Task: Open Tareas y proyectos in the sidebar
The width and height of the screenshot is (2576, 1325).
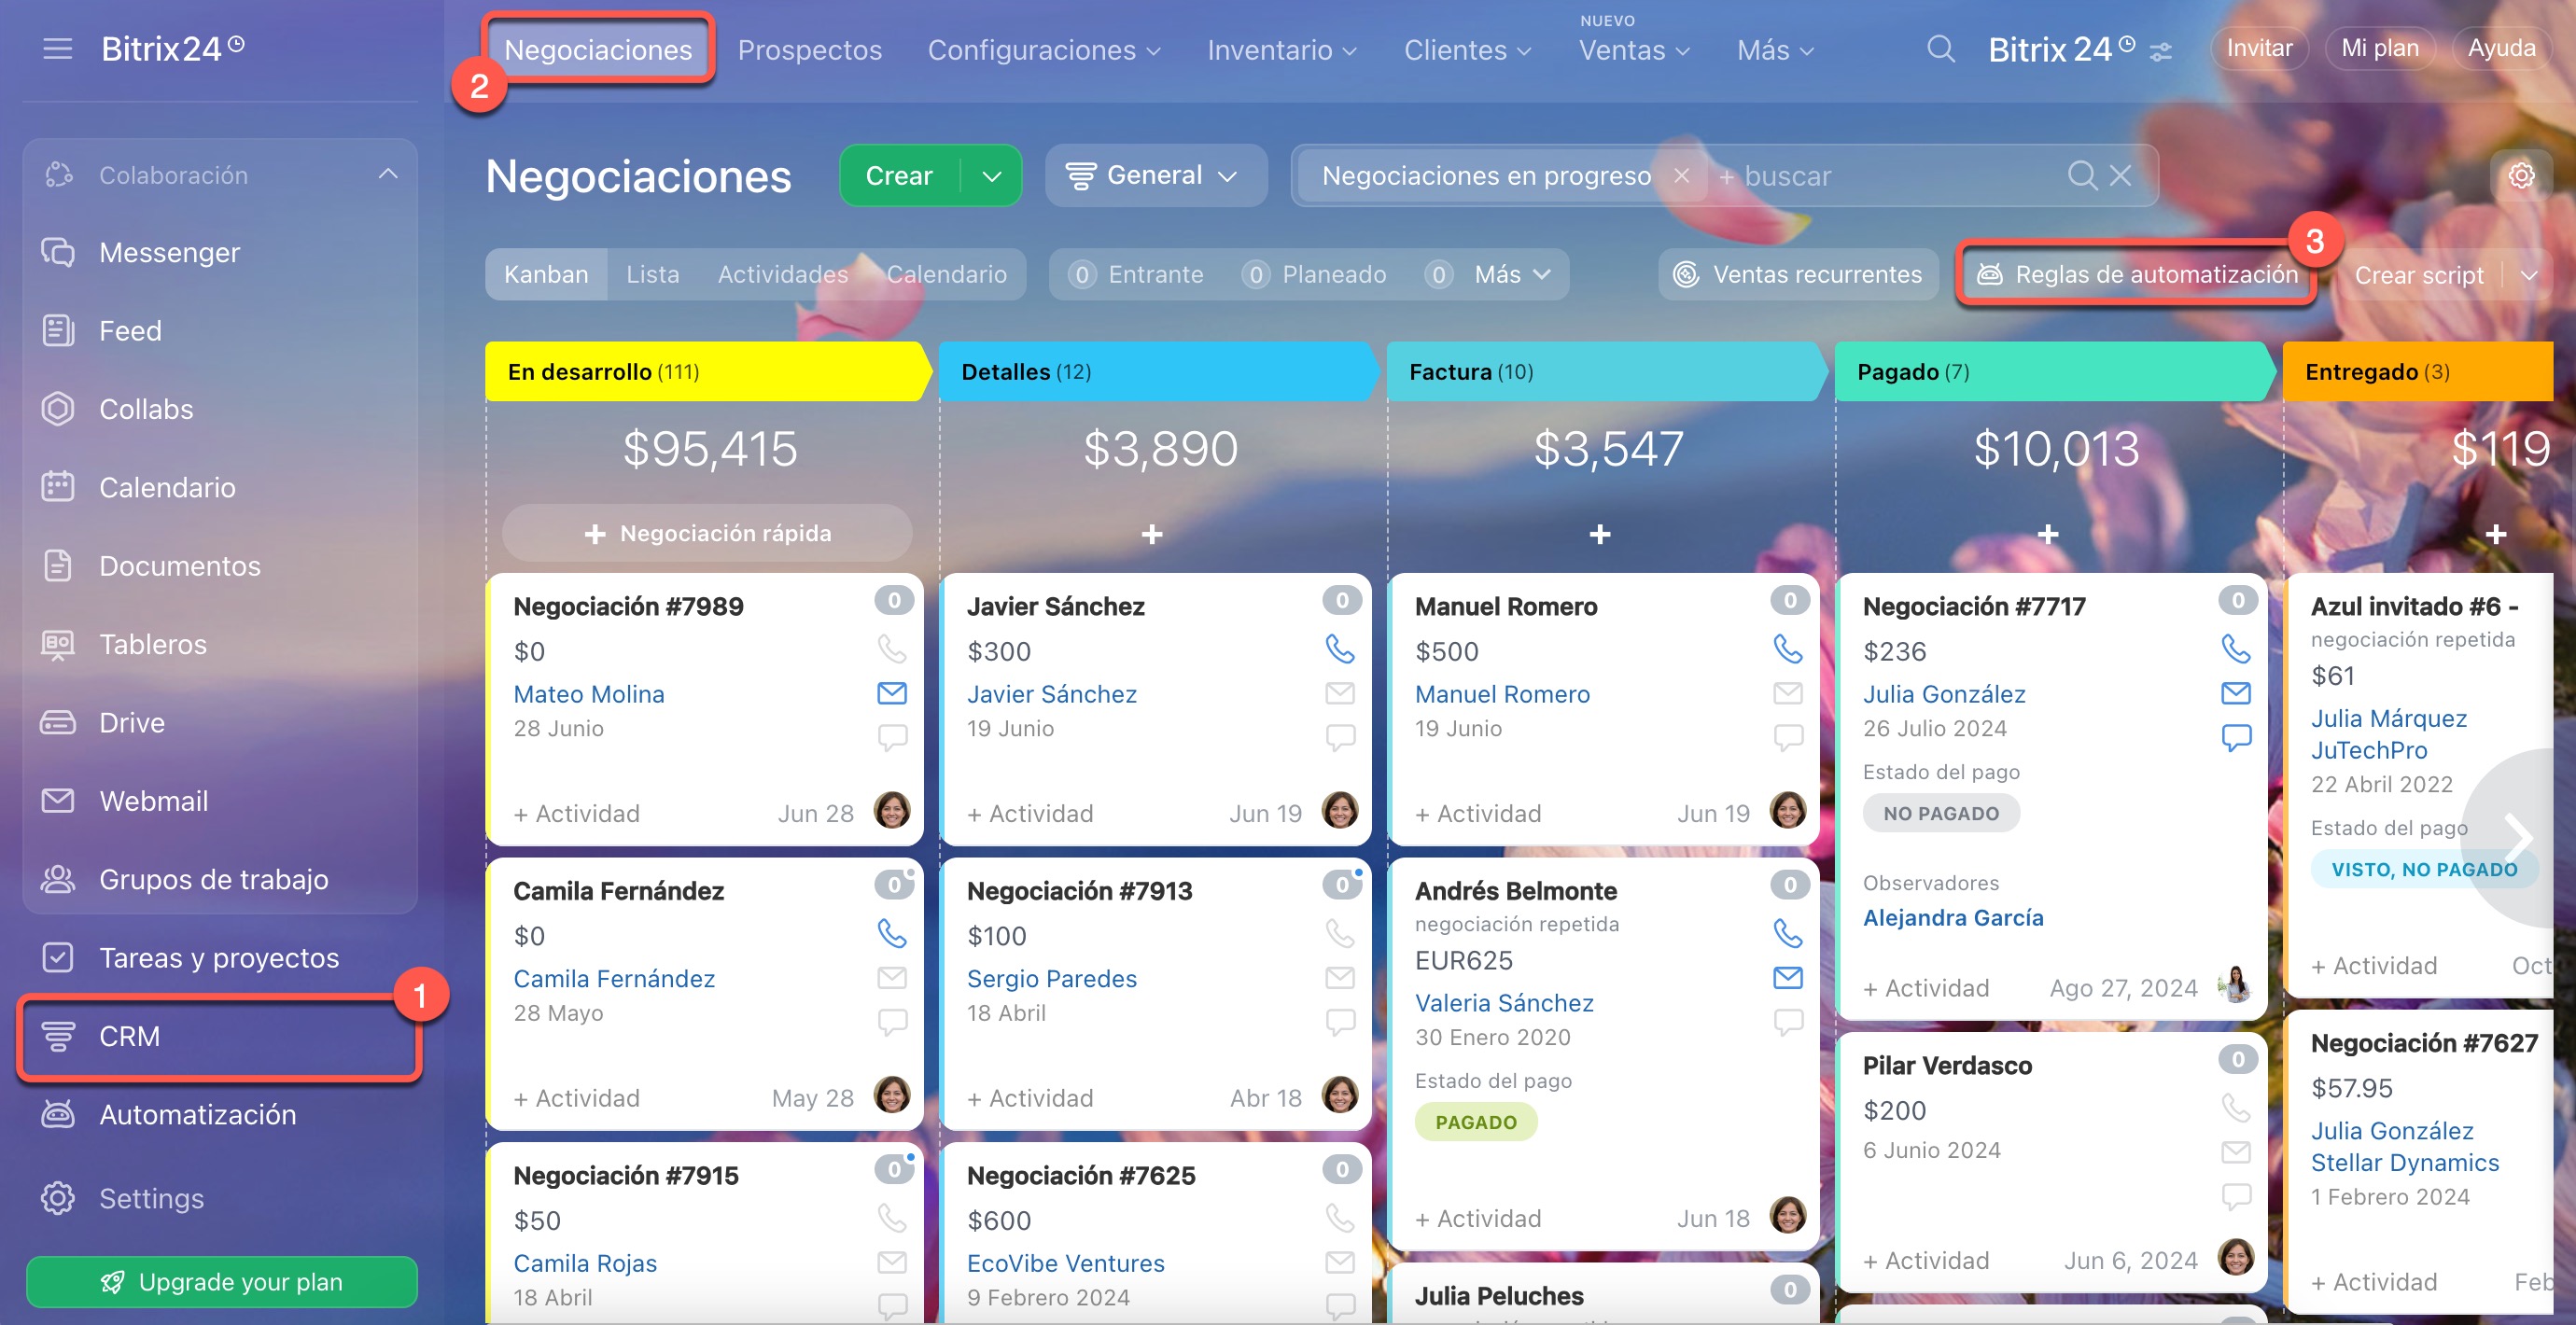Action: tap(220, 958)
